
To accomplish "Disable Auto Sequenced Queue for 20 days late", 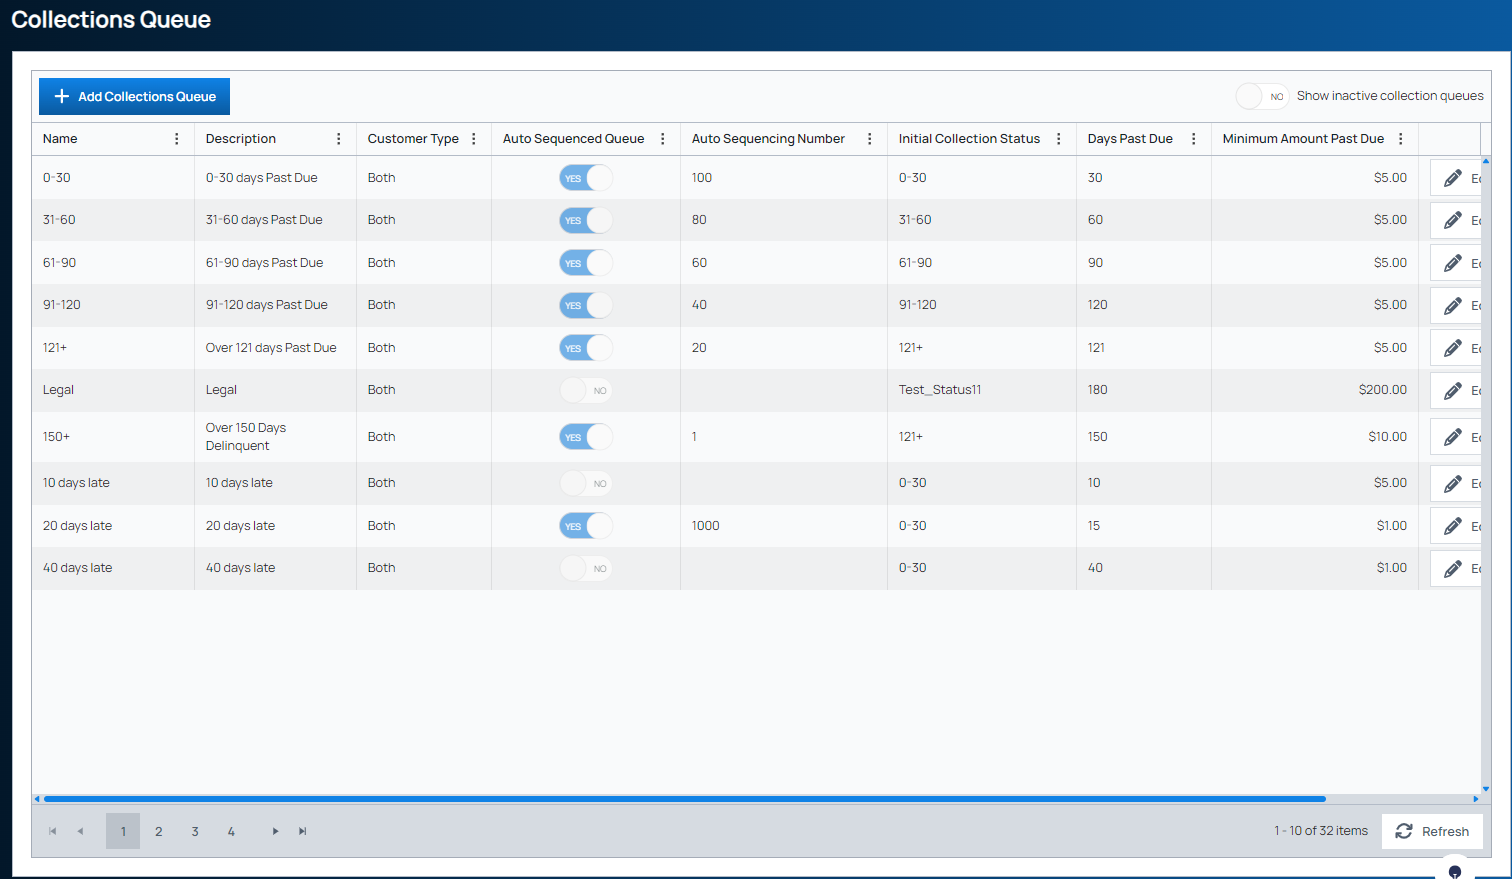I will click(x=586, y=526).
